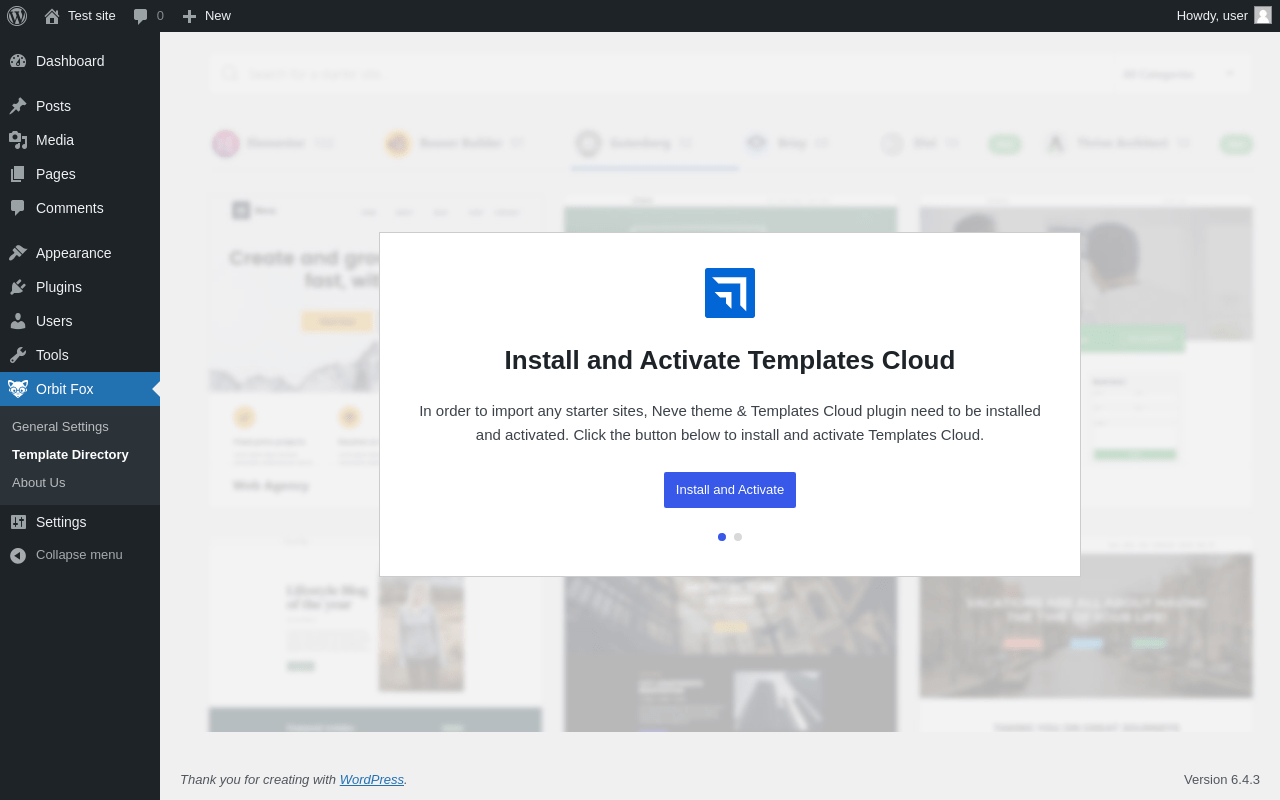Open General Settings submenu item
Screen dimensions: 1280x800
[x=60, y=427]
